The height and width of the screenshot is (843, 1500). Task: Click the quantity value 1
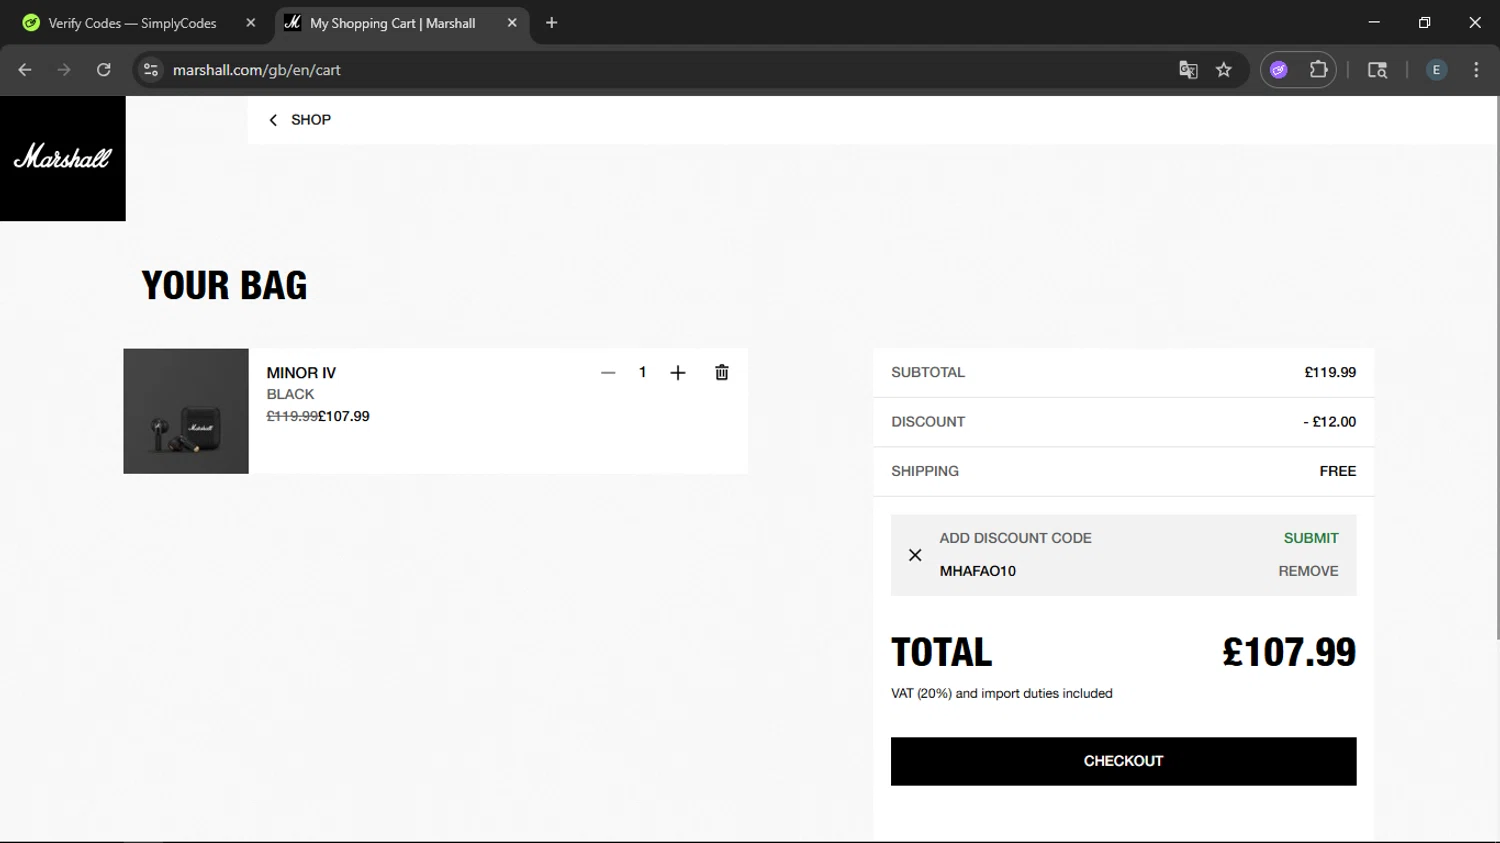(642, 372)
